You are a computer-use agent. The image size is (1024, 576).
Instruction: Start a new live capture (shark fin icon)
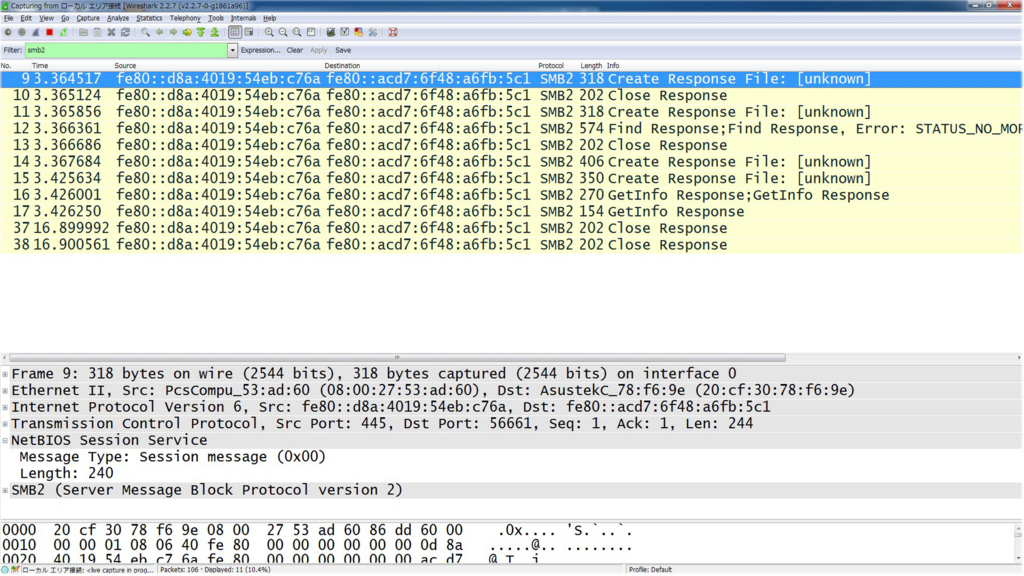point(35,32)
